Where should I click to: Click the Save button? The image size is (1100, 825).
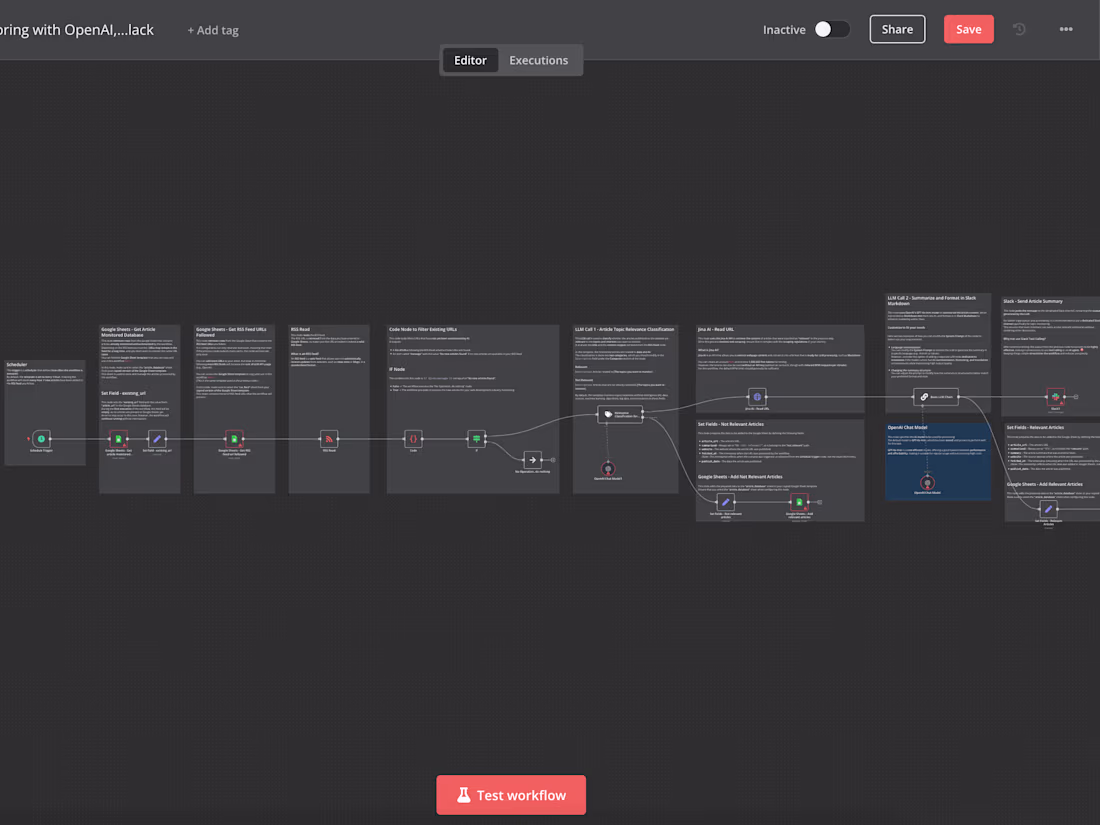[968, 29]
